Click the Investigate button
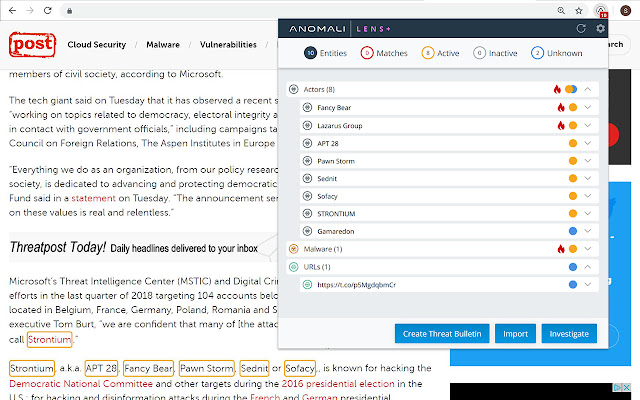This screenshot has width=640, height=400. [x=569, y=334]
